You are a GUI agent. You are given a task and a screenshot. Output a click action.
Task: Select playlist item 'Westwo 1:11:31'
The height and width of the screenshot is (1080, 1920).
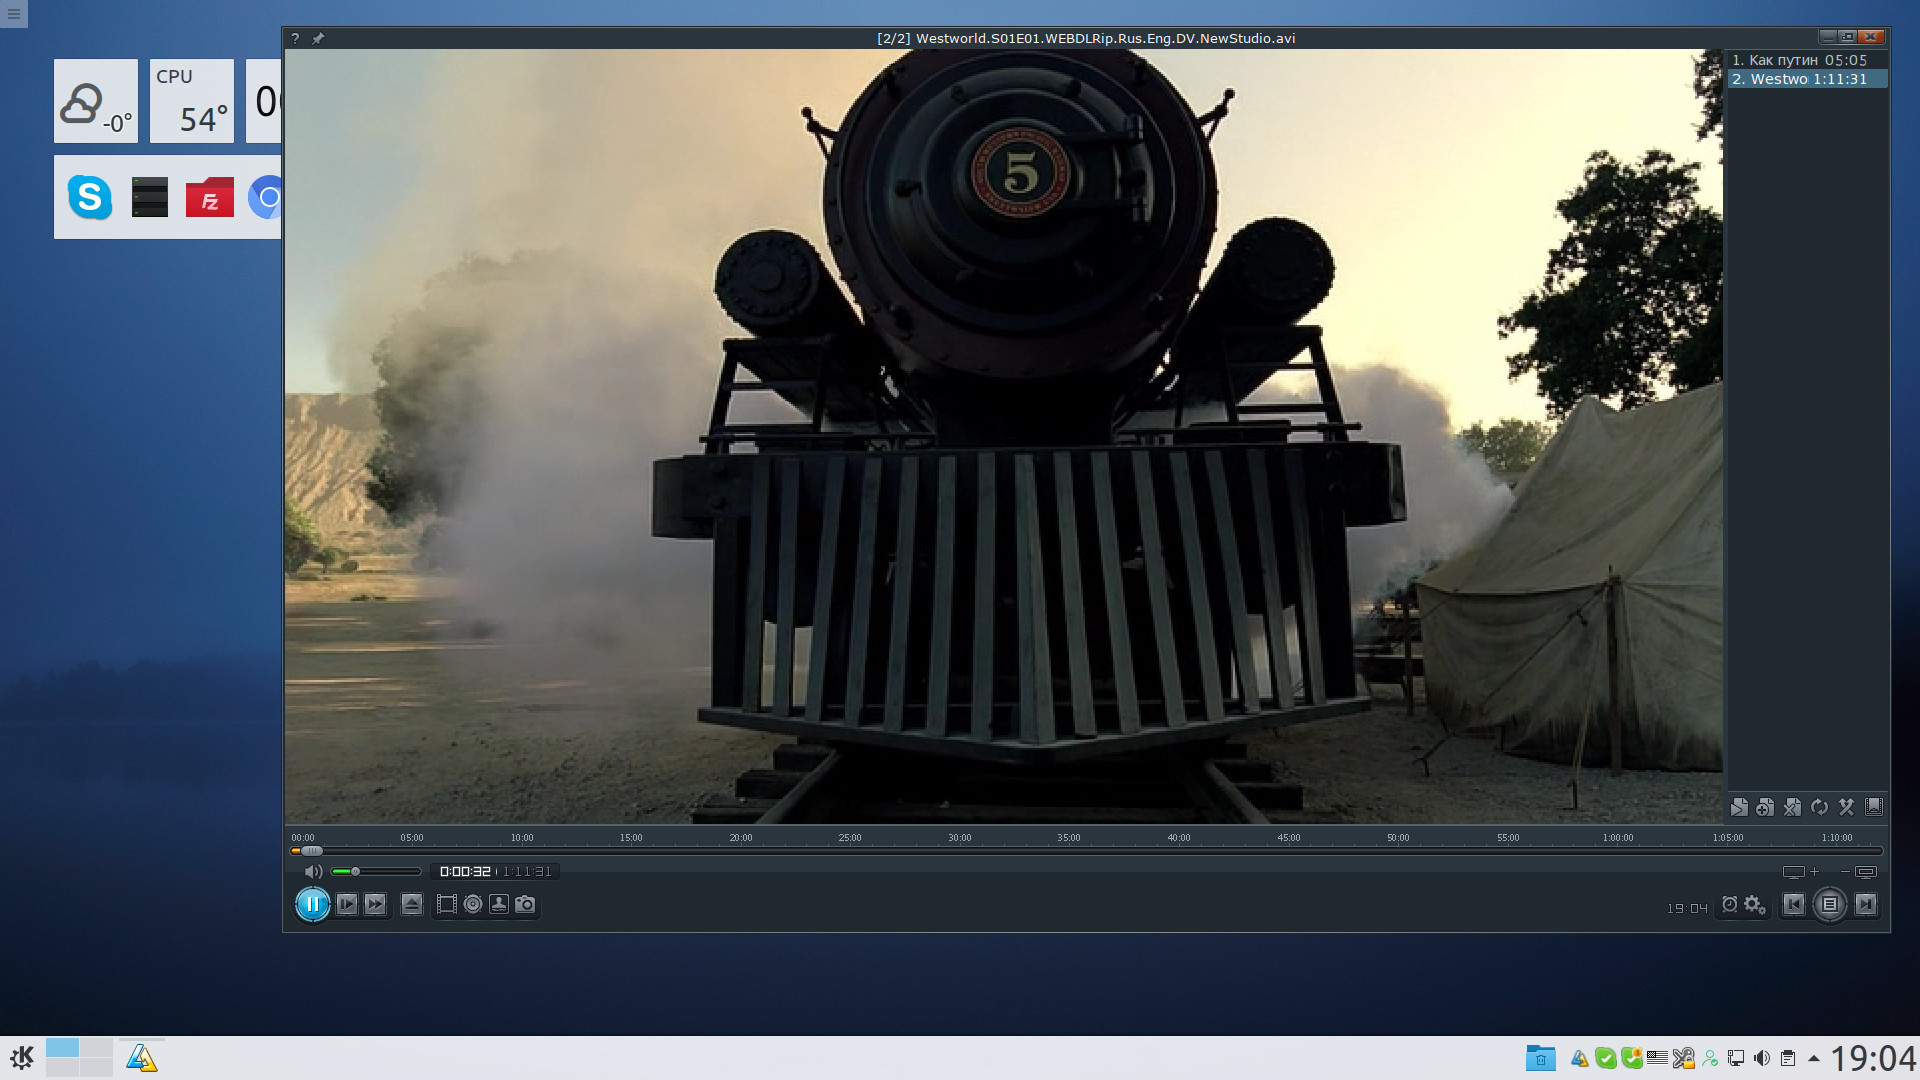(1808, 79)
